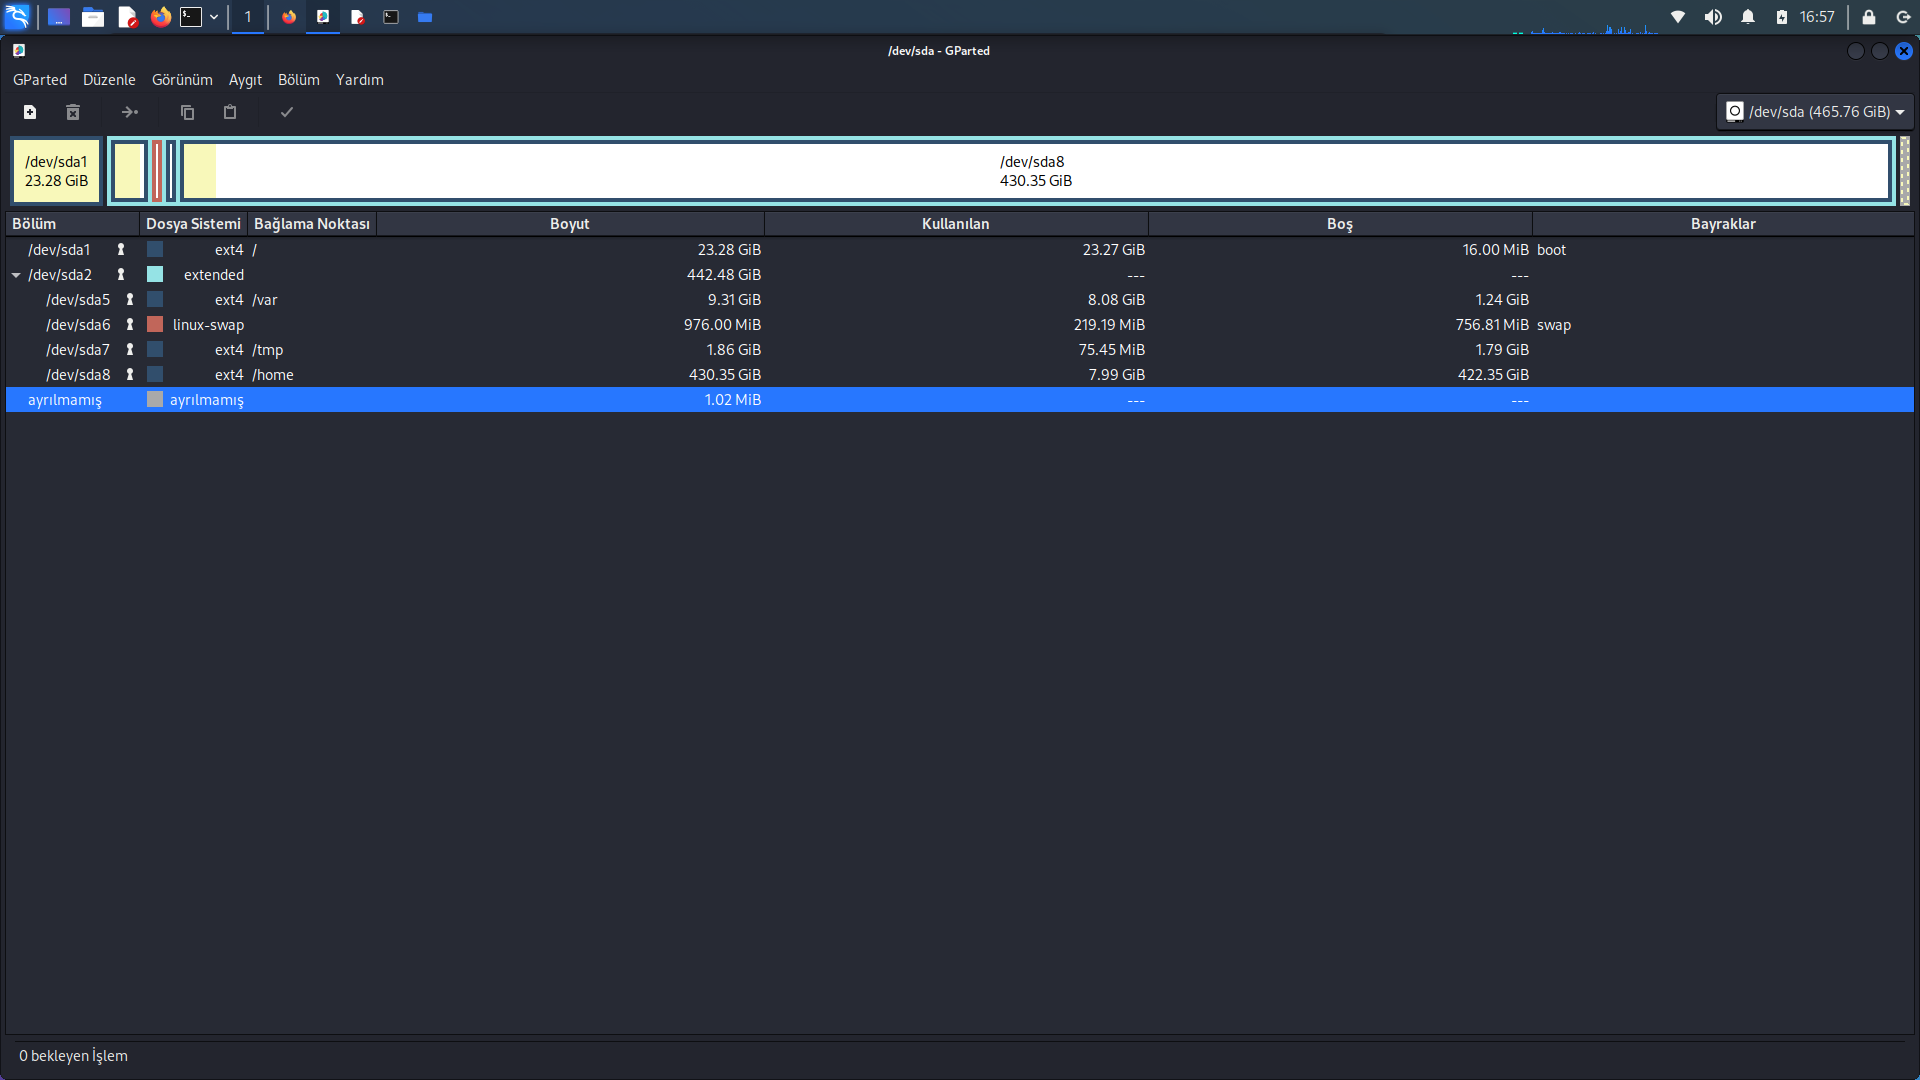Image resolution: width=1920 pixels, height=1080 pixels.
Task: Select the /dev/sda7 /tmp partition row
Action: coord(400,350)
